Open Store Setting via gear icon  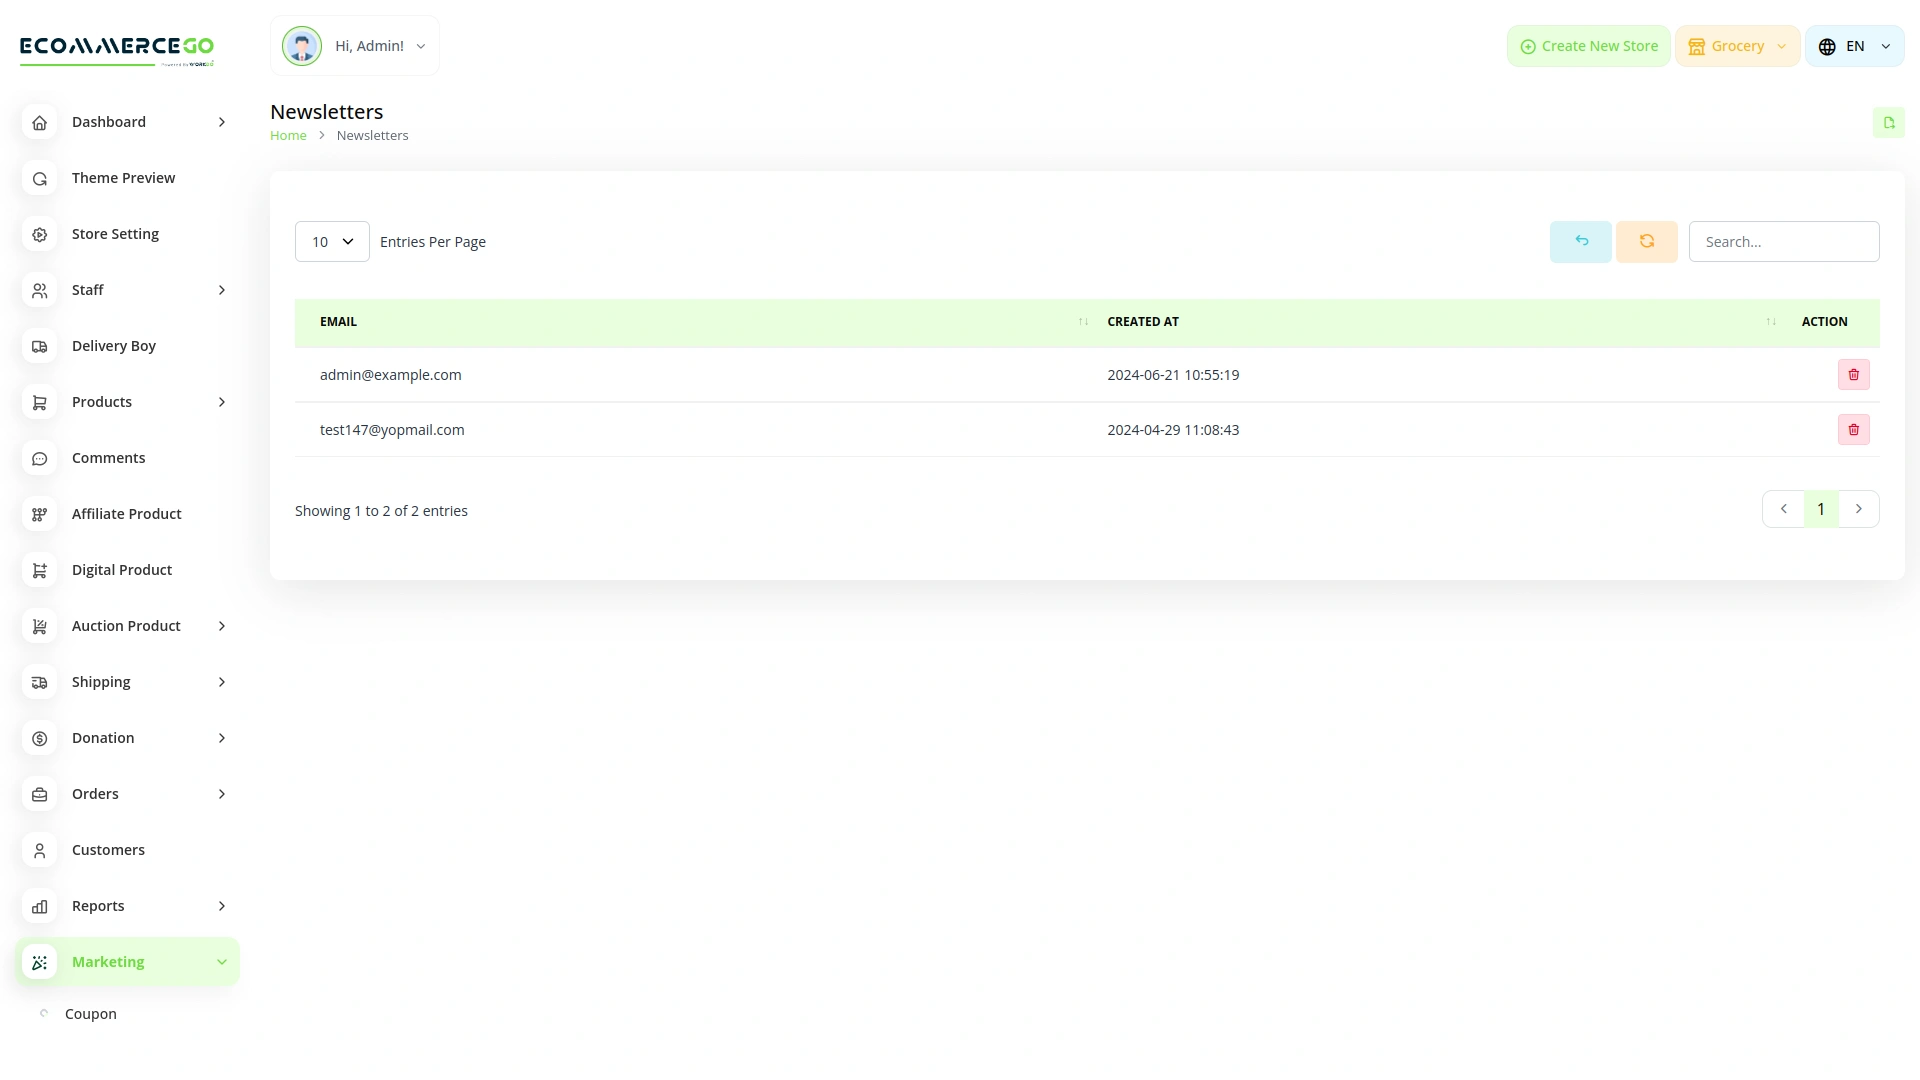[39, 234]
